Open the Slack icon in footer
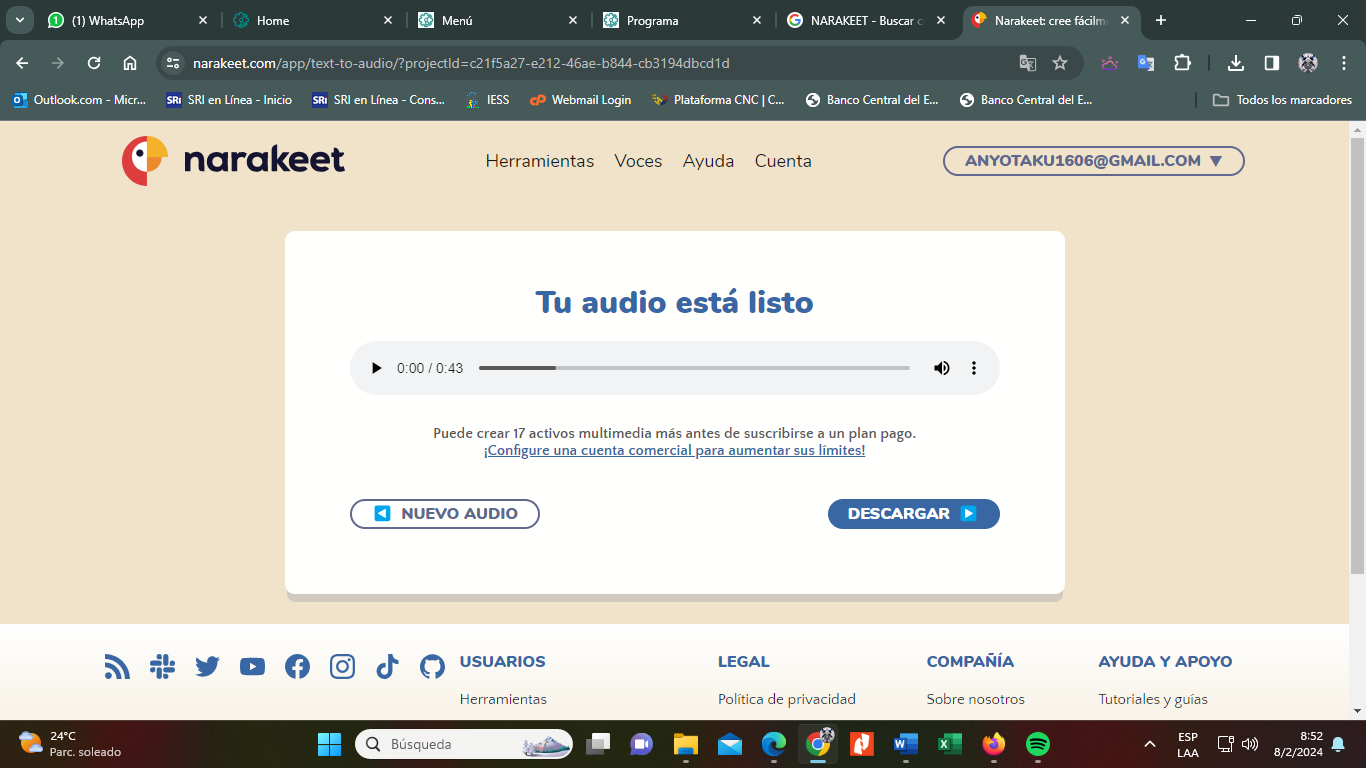 [x=162, y=667]
